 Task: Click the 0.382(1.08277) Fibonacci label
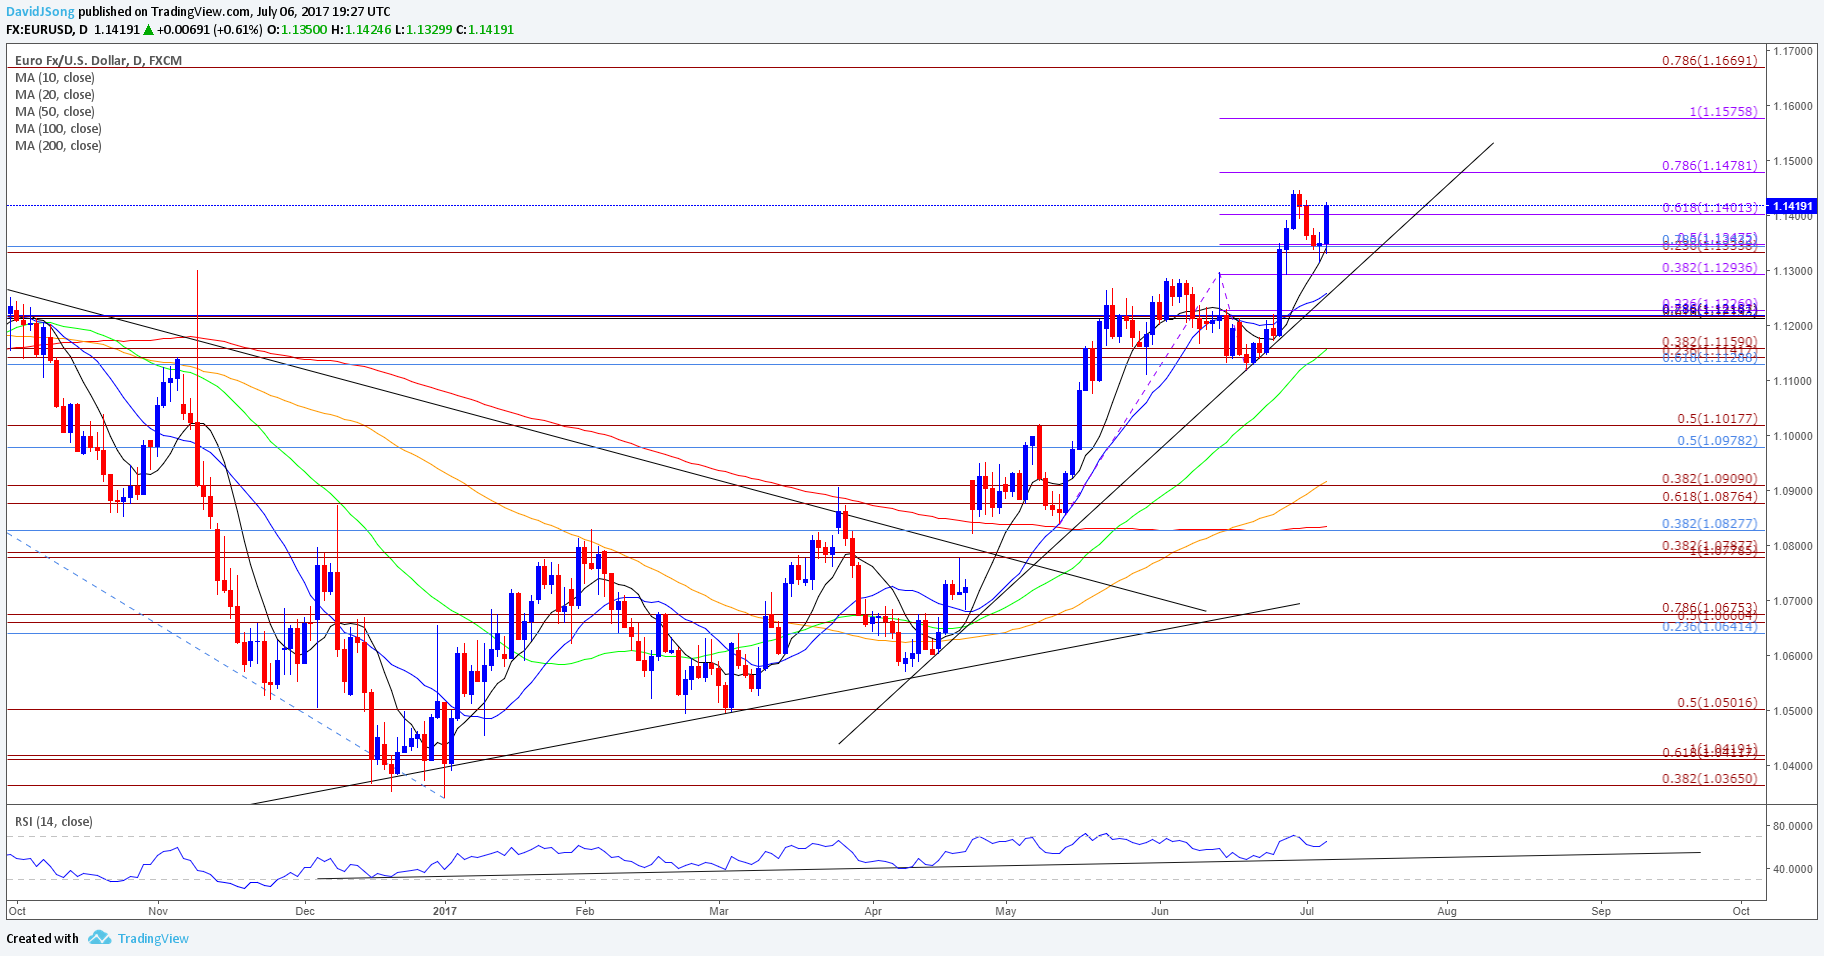coord(1709,523)
